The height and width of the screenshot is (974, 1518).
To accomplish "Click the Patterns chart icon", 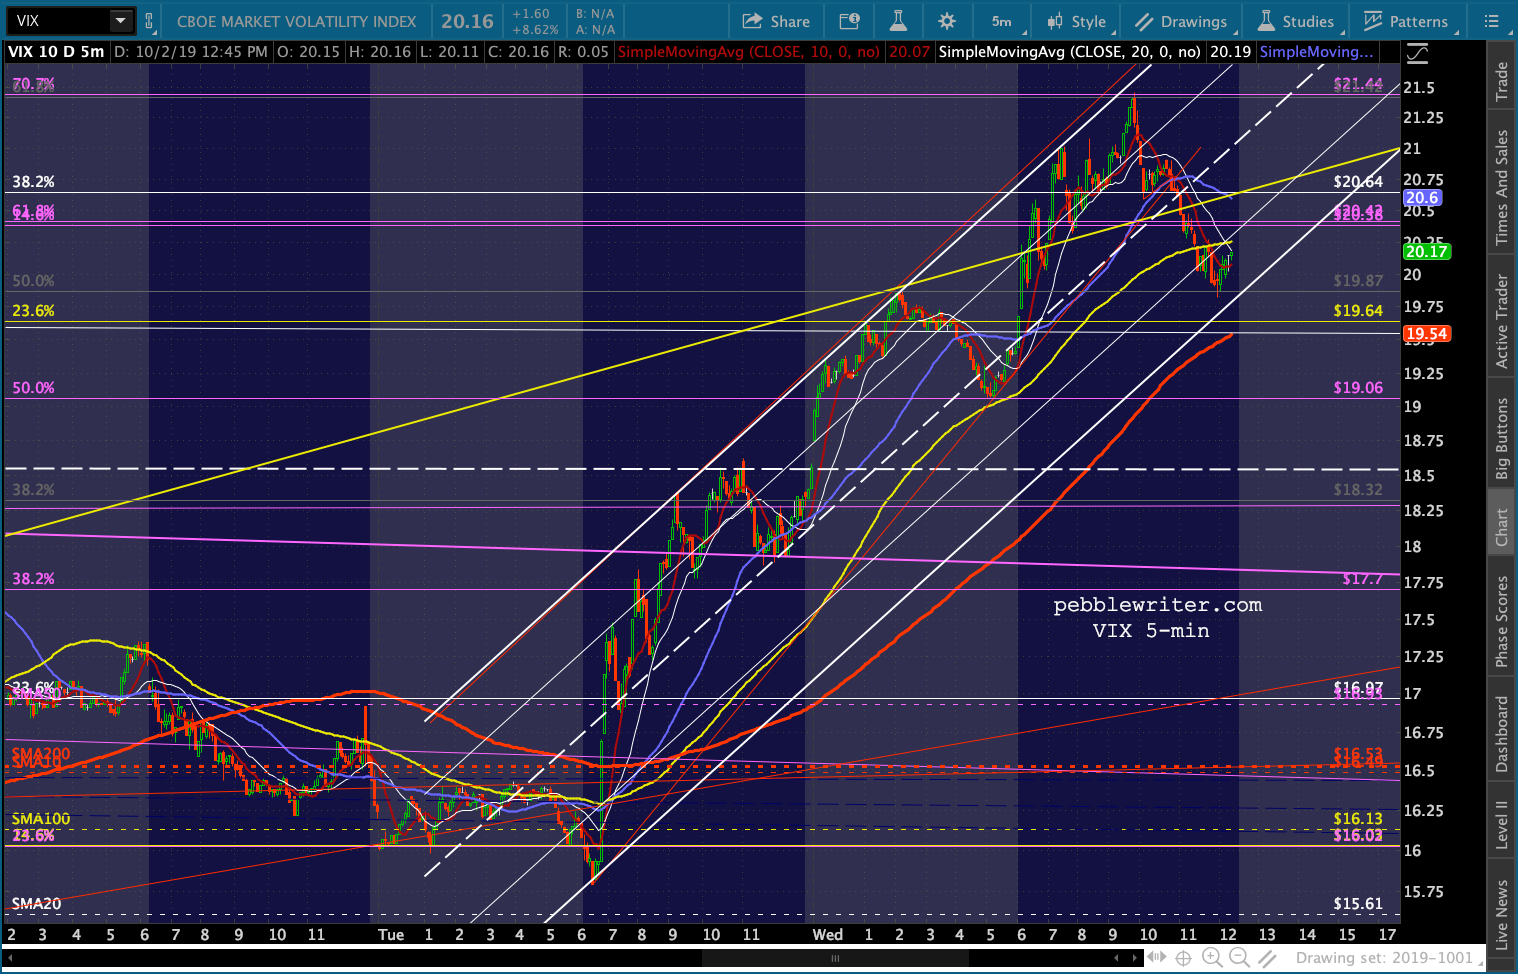I will pos(1373,21).
